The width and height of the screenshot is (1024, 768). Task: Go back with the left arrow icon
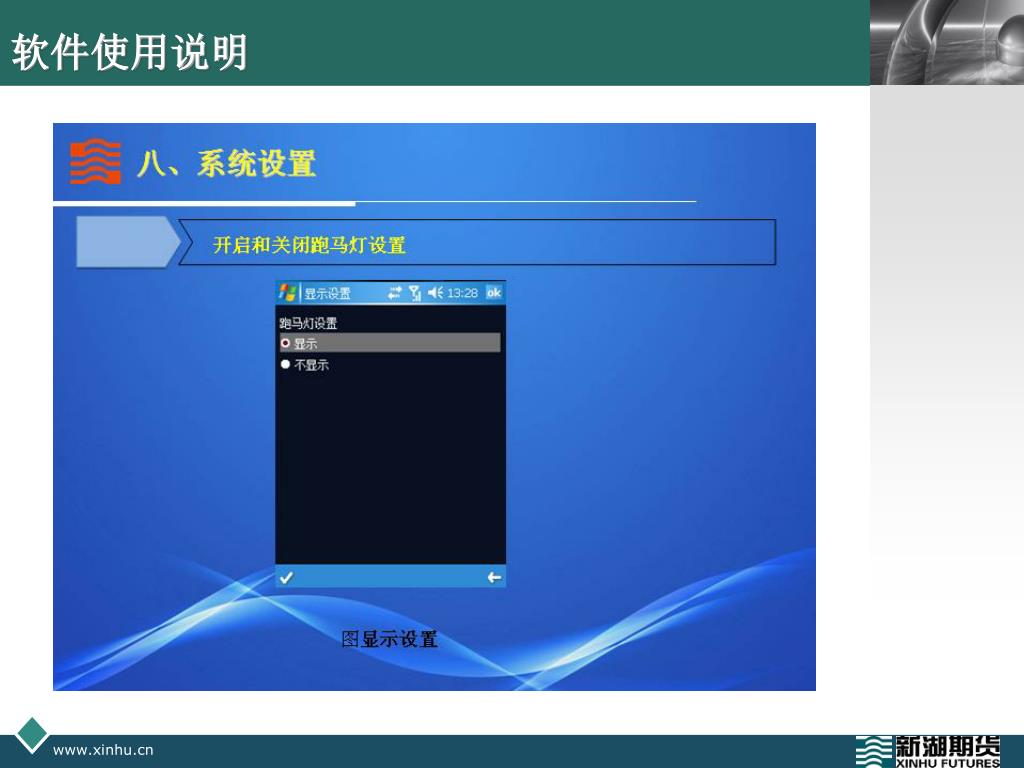pos(494,577)
